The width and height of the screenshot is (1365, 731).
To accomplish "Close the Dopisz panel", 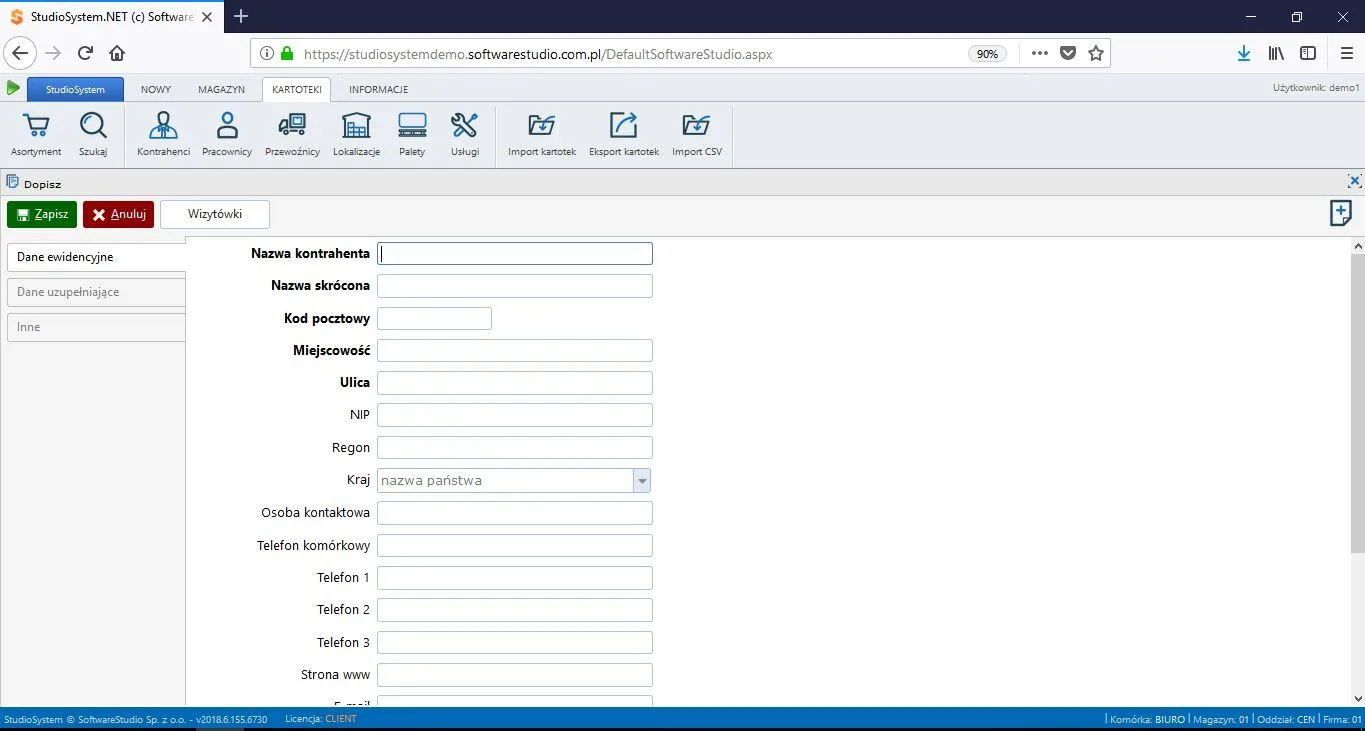I will pos(1354,181).
